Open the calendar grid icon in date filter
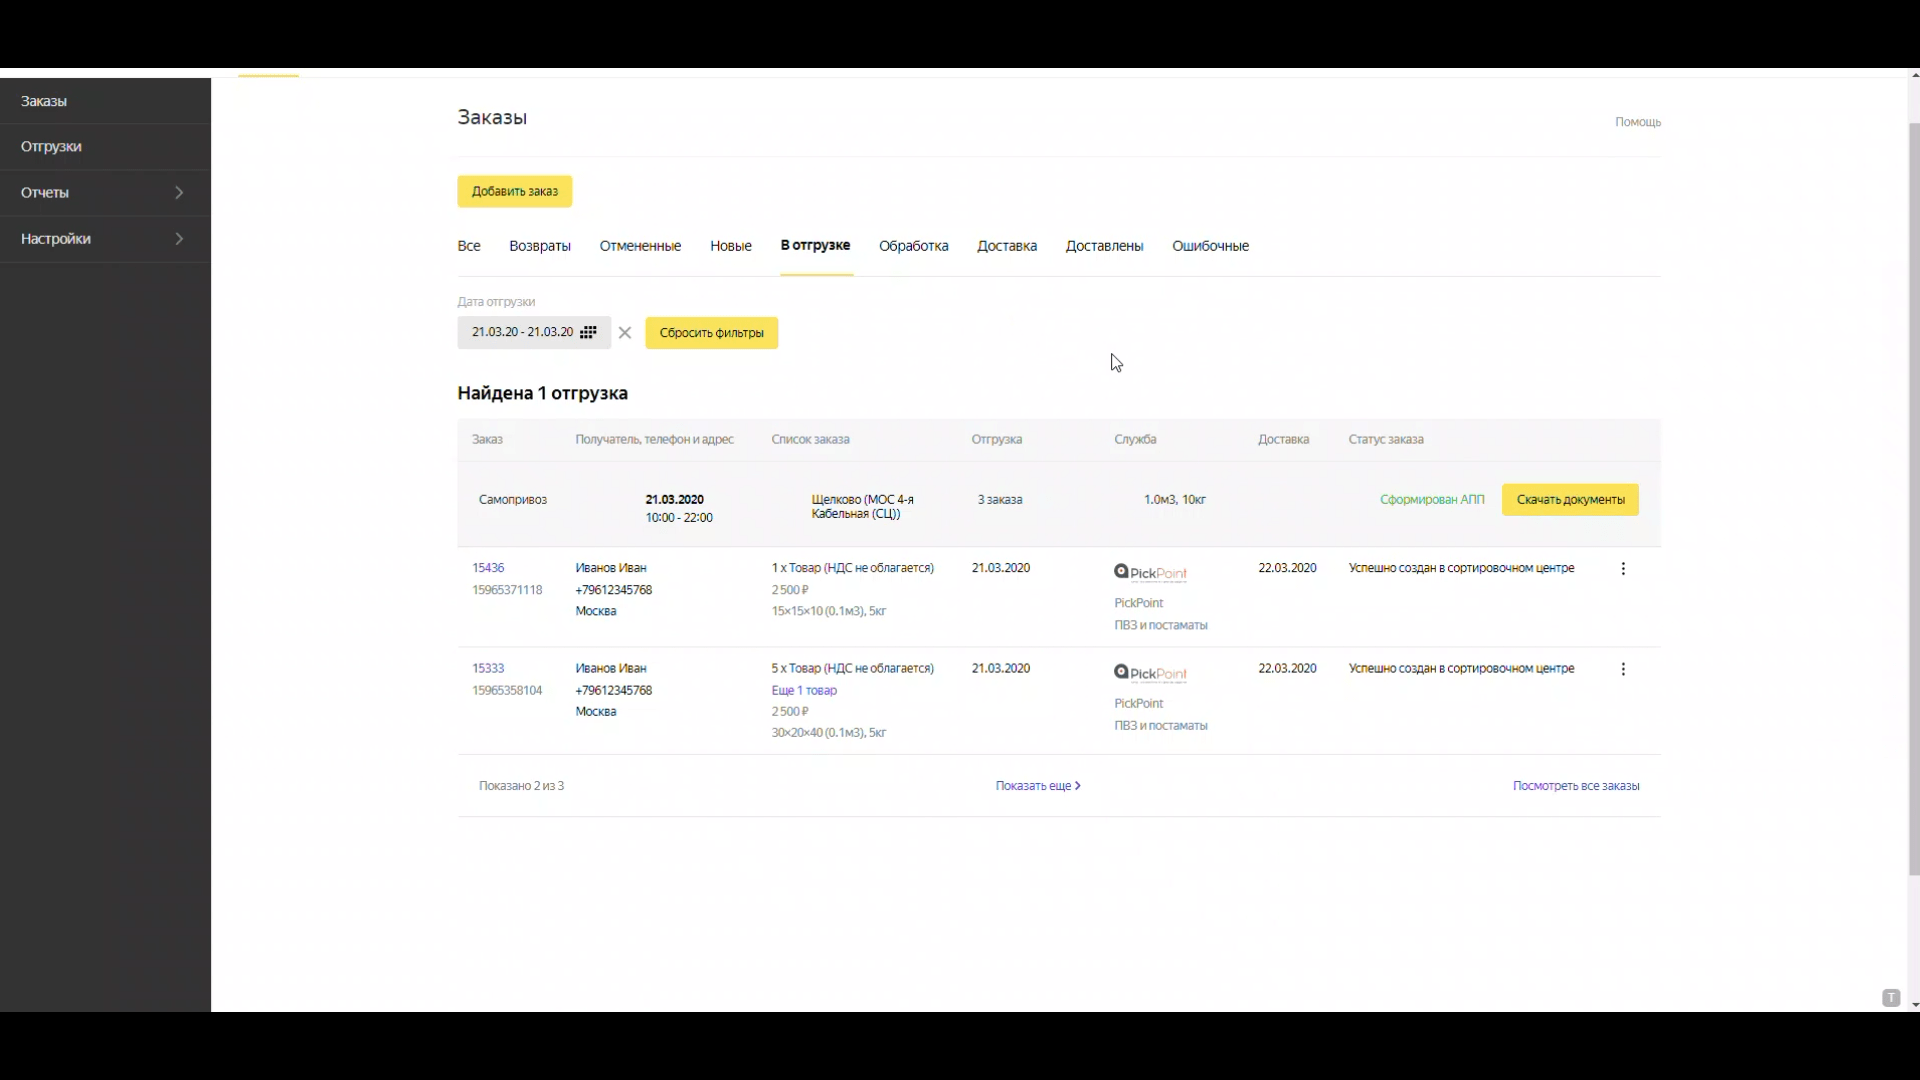 tap(588, 332)
